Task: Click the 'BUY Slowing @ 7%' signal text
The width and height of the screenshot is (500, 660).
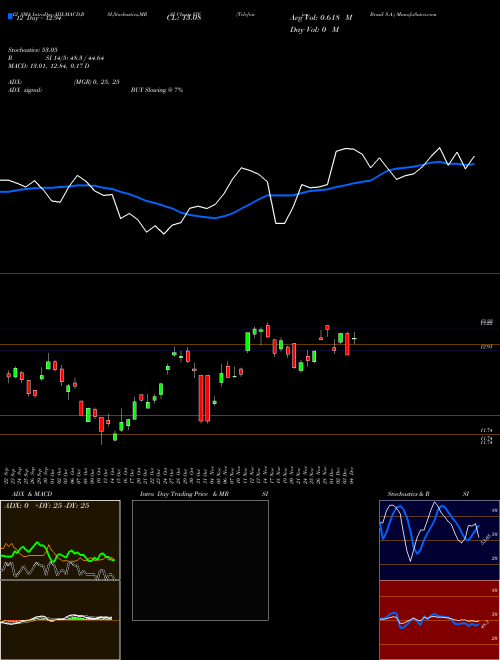Action: (157, 90)
